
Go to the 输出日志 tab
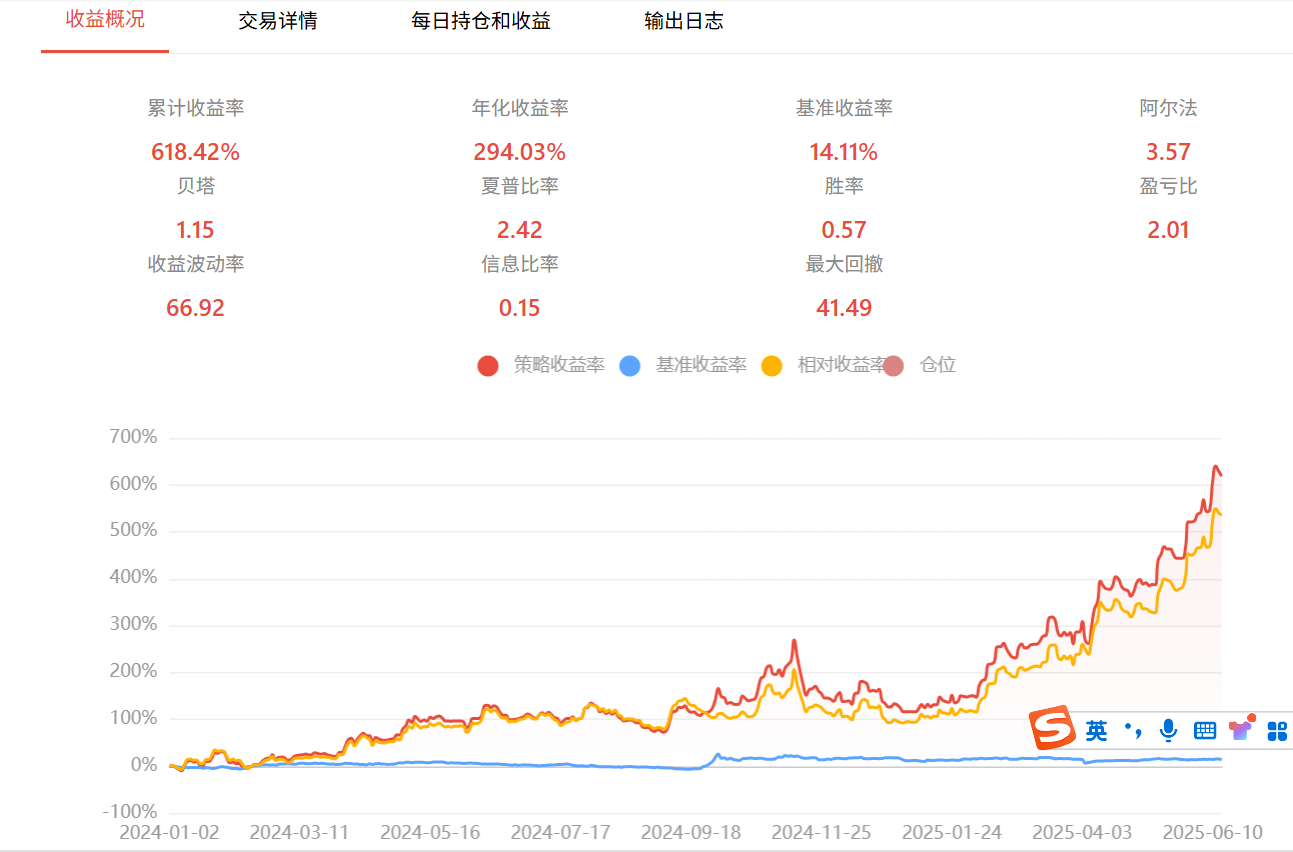pos(684,21)
